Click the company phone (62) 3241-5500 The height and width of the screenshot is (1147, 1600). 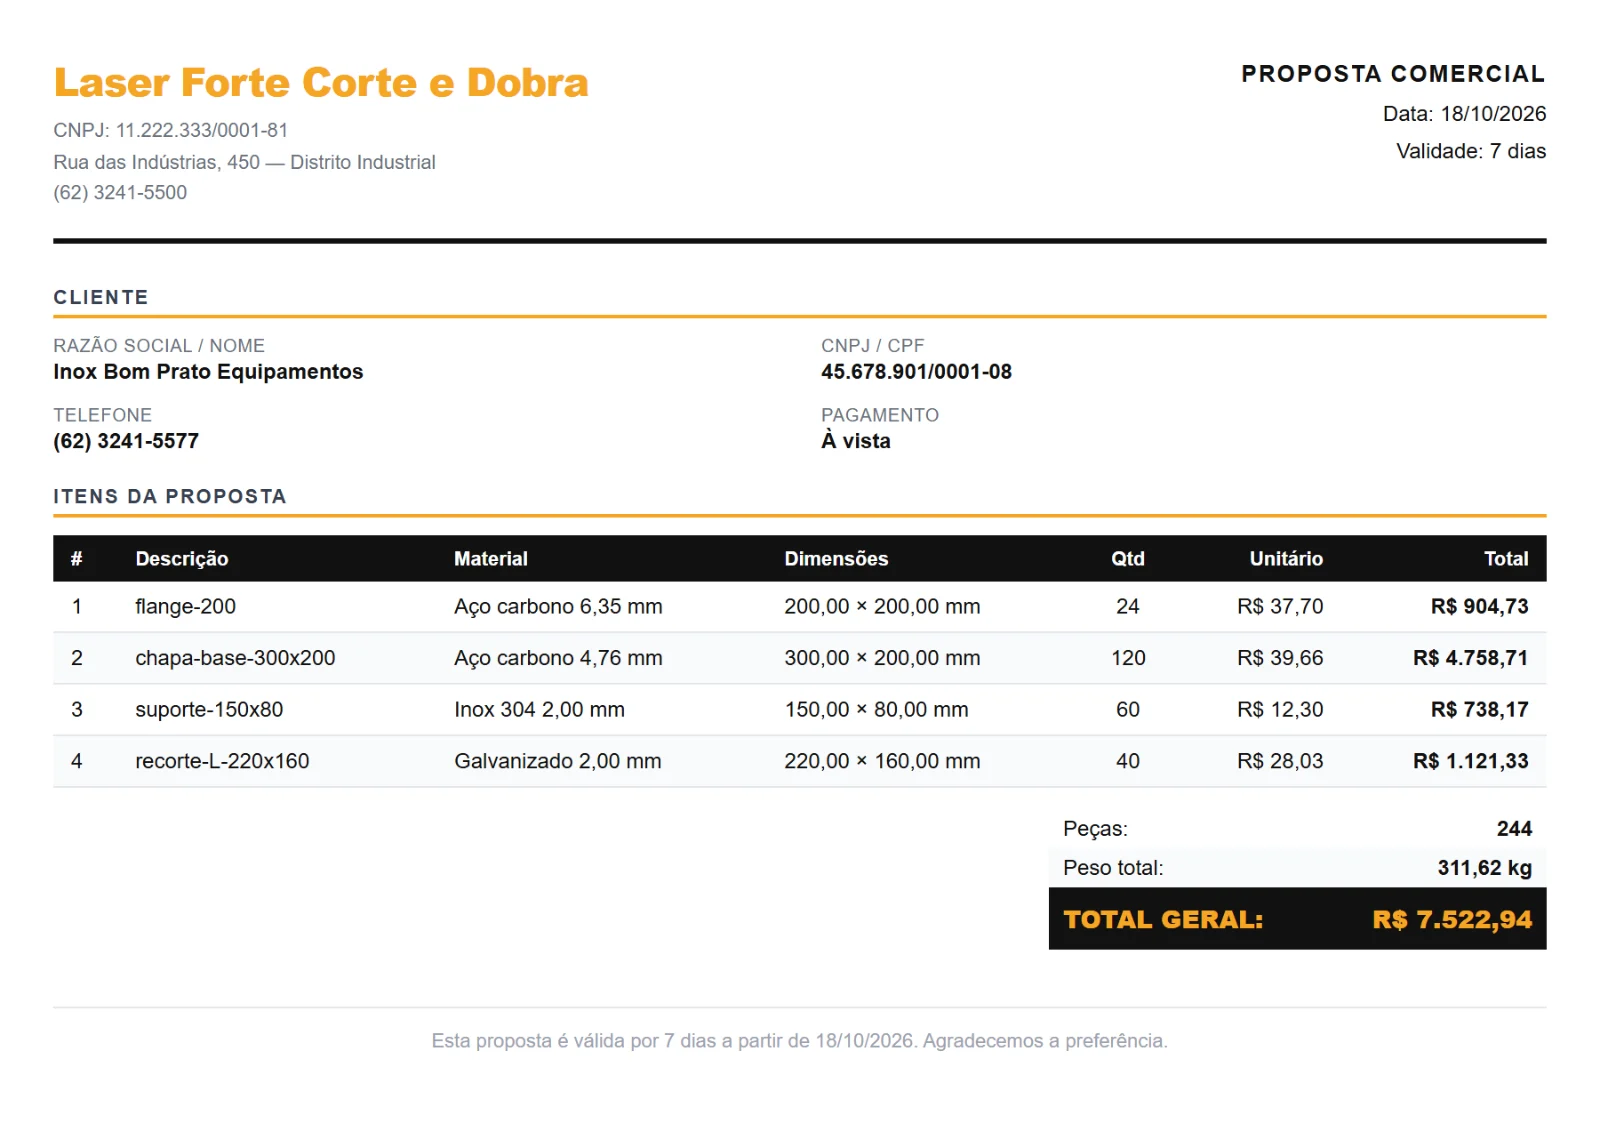coord(120,192)
